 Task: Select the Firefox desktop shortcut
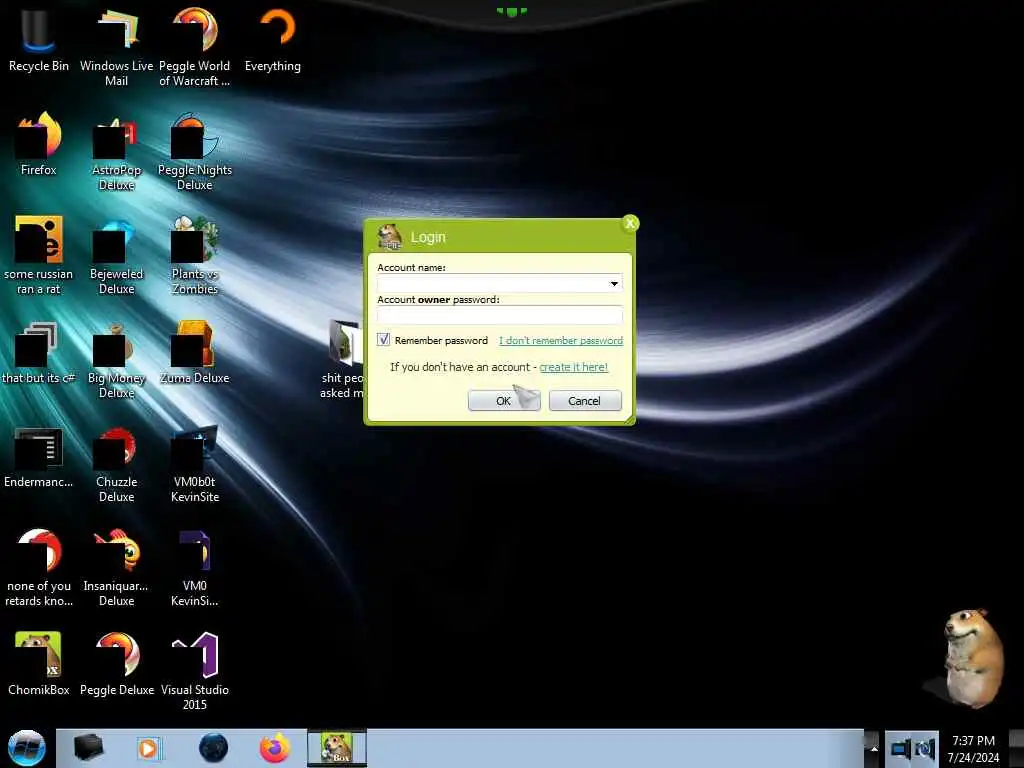coord(39,144)
